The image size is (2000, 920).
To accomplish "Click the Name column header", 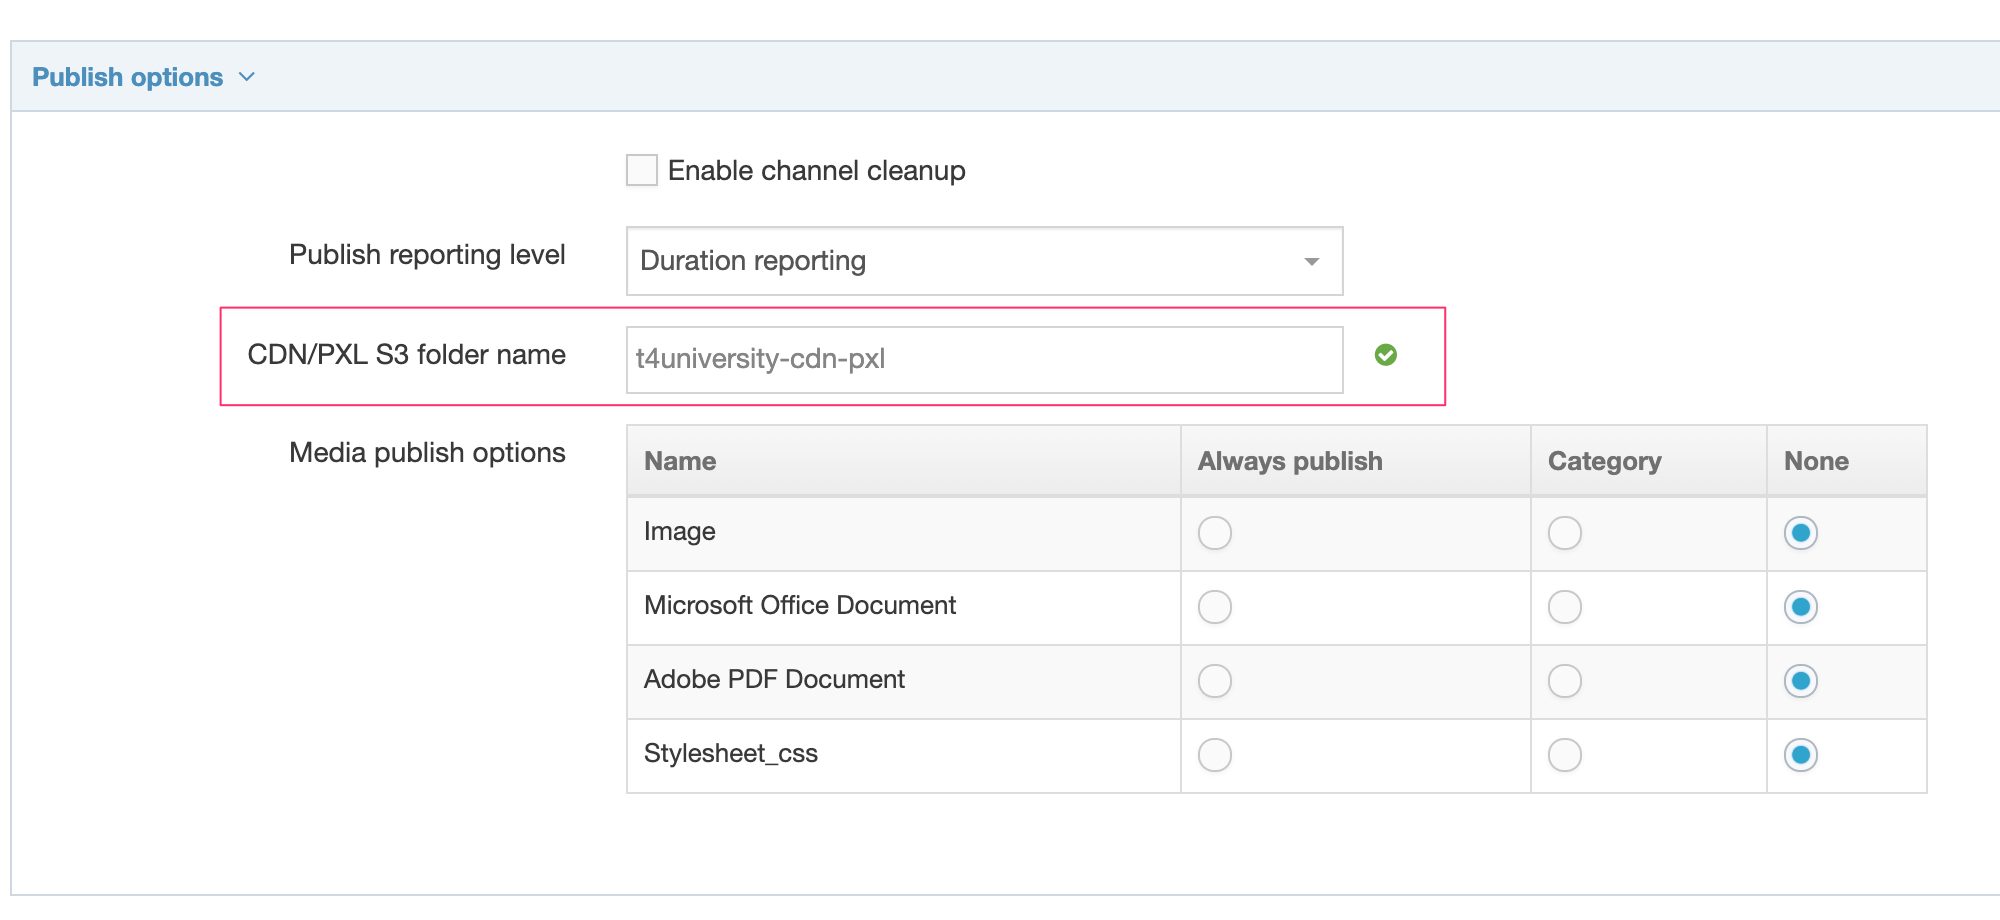I will click(680, 461).
